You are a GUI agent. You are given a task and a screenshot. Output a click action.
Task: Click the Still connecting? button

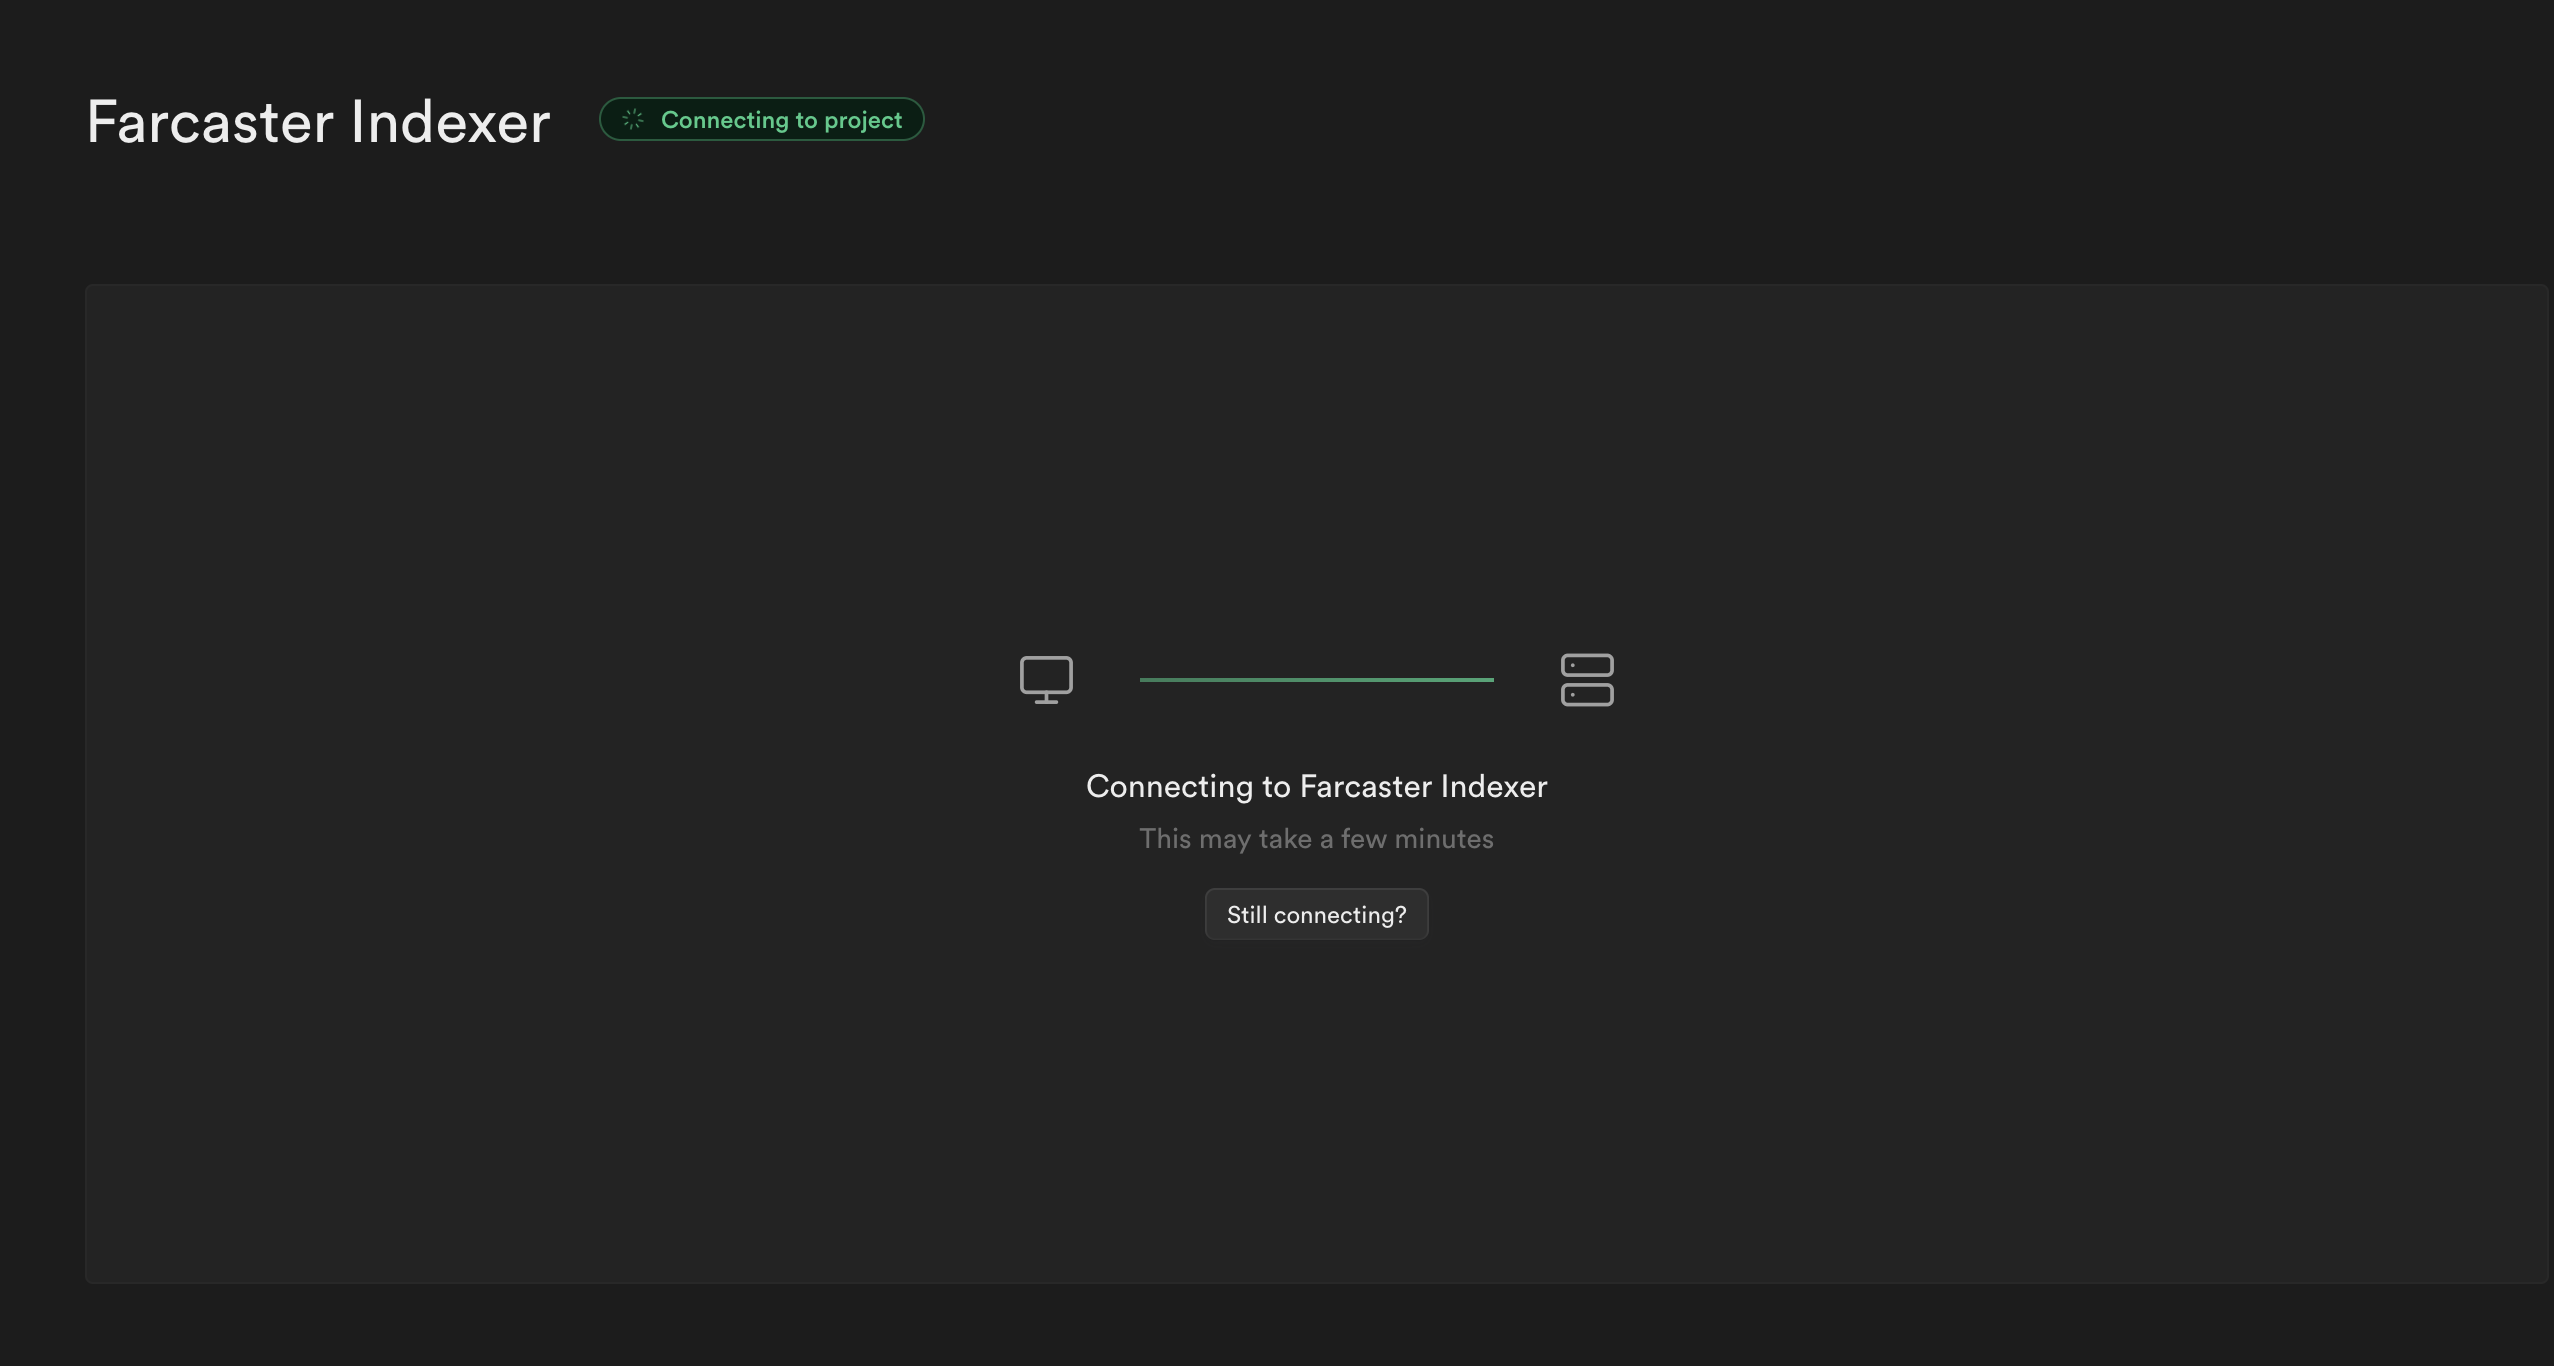click(x=1316, y=914)
